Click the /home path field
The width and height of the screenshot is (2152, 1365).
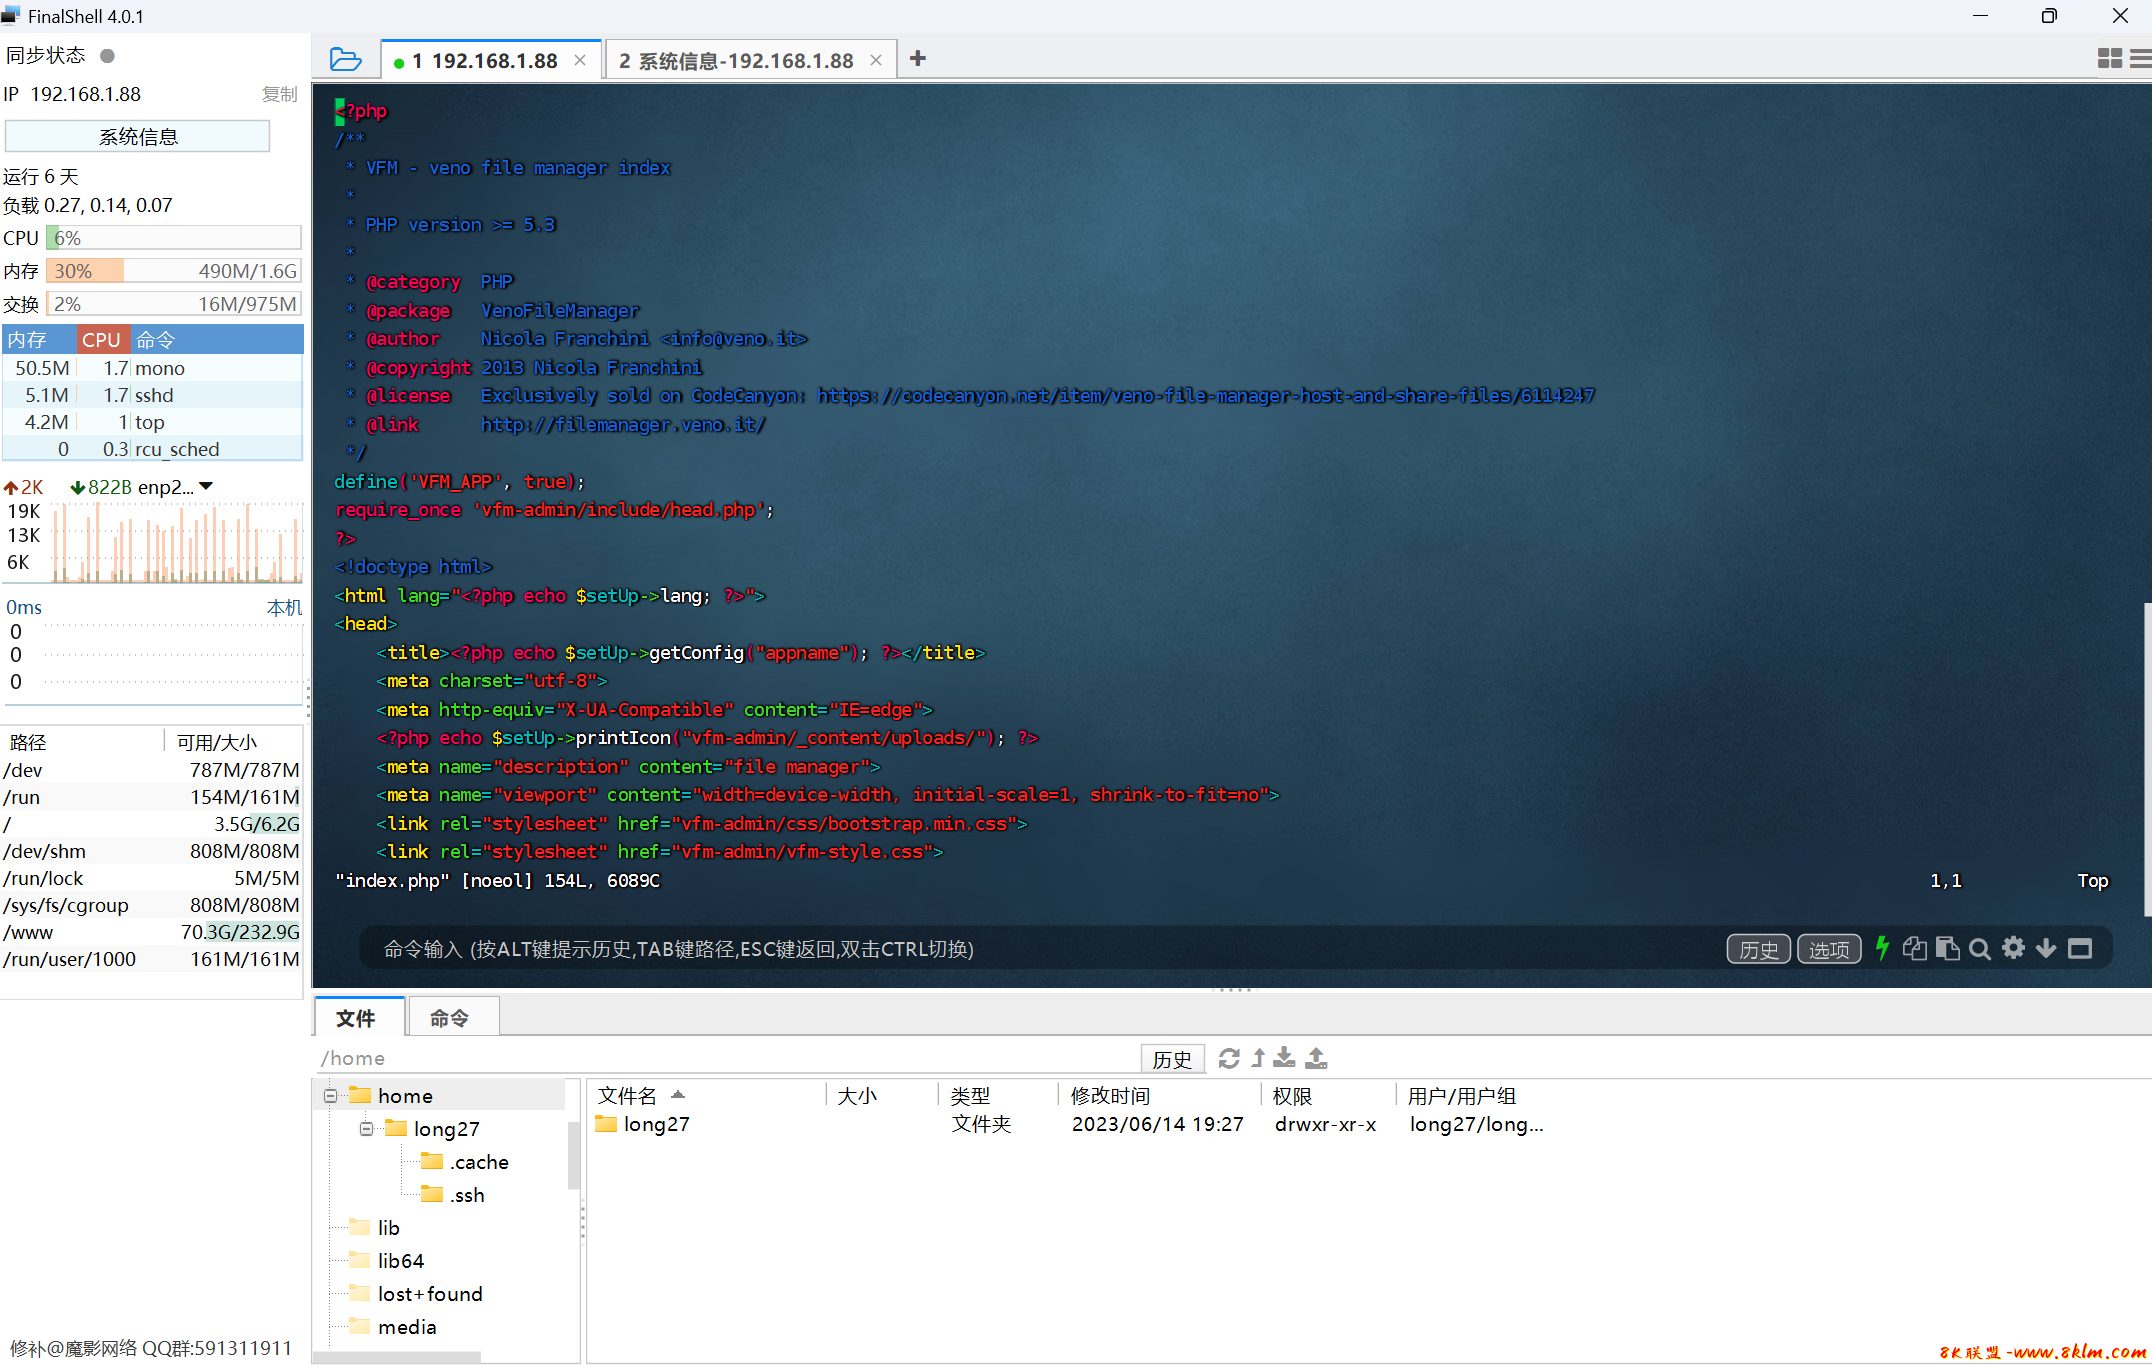coord(728,1058)
